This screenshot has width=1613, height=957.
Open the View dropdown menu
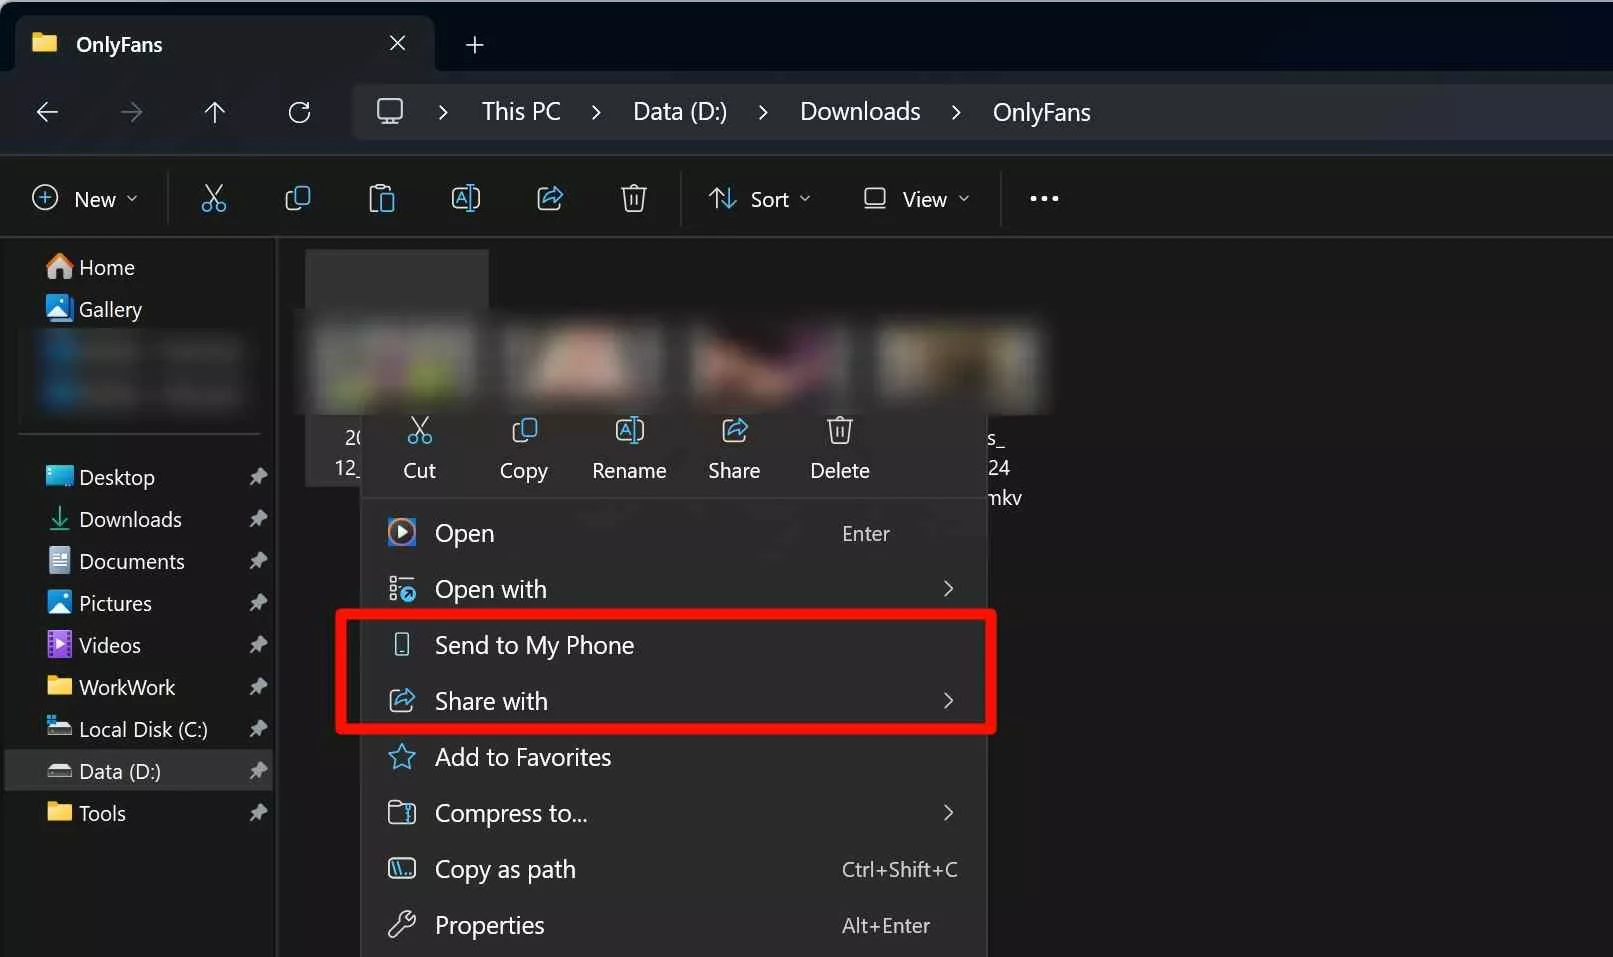(915, 199)
